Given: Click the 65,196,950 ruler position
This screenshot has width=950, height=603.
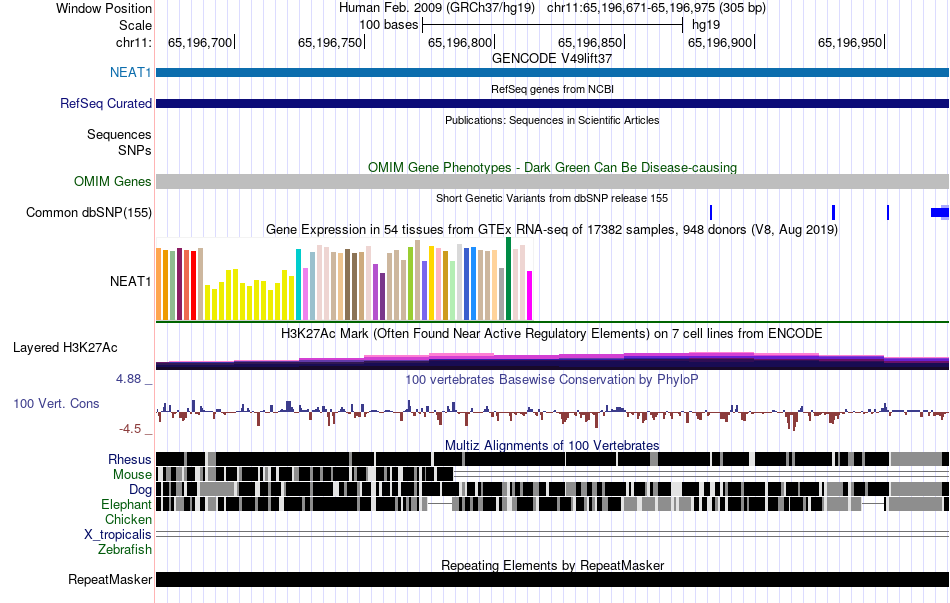Looking at the screenshot, I should tap(850, 42).
